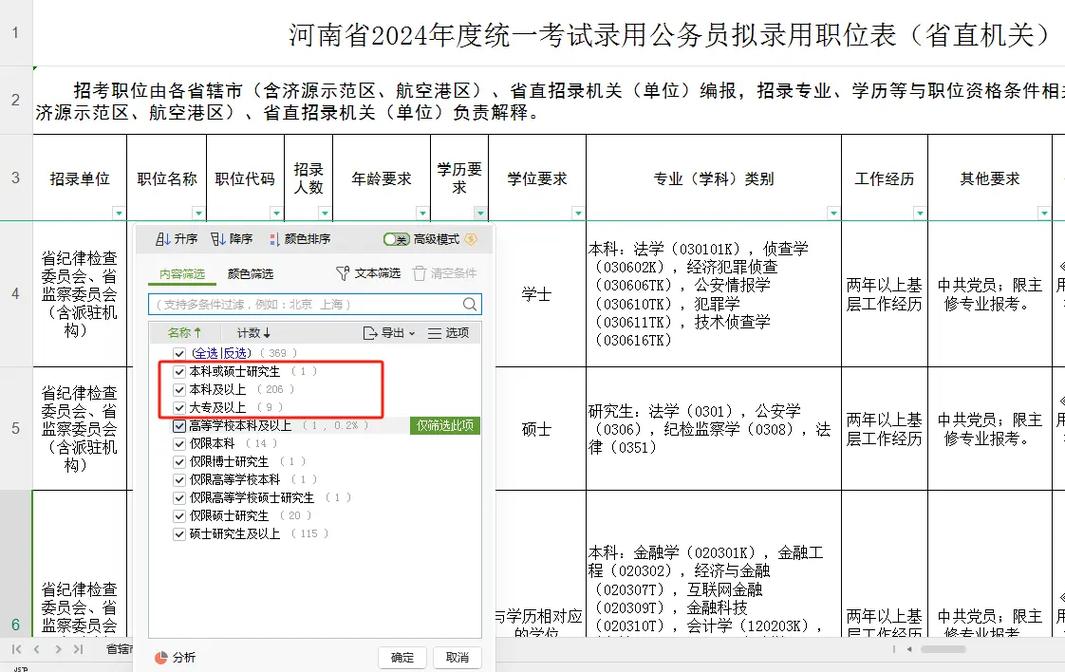Select row header 4

click(x=16, y=294)
